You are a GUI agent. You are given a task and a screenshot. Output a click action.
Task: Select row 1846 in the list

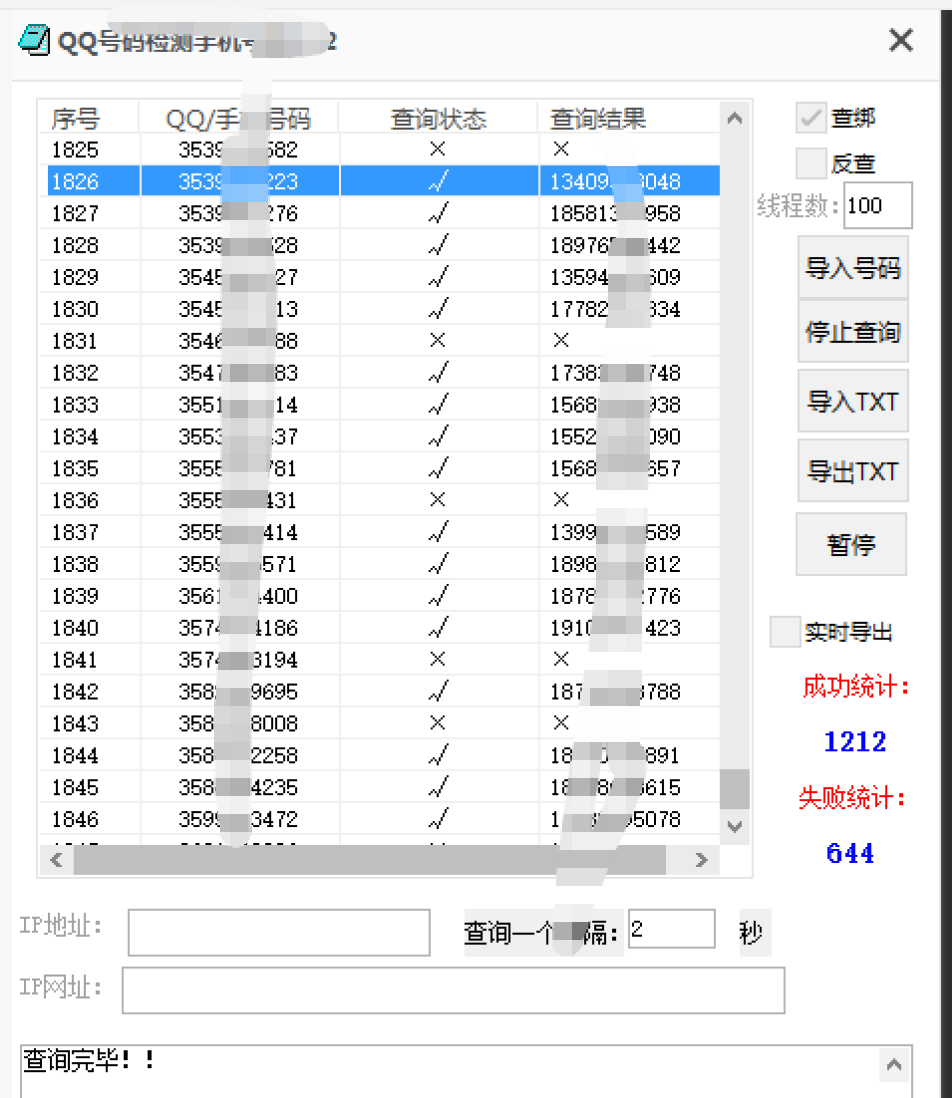(x=380, y=819)
